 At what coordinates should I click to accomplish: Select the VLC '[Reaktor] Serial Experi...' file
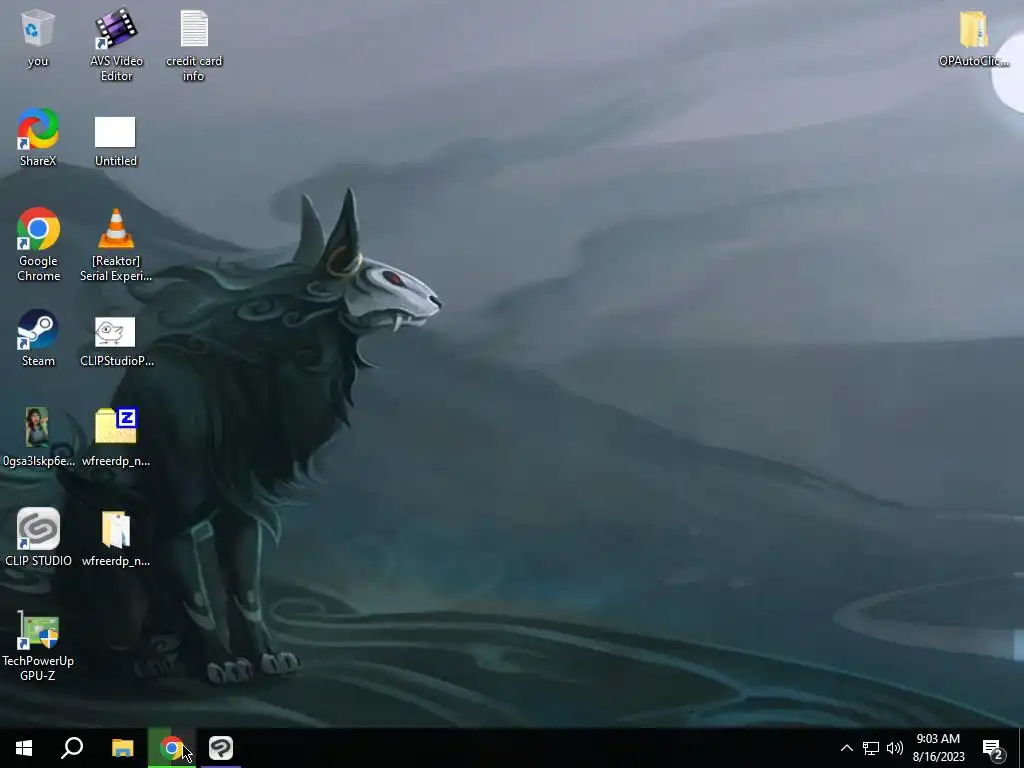(x=116, y=244)
